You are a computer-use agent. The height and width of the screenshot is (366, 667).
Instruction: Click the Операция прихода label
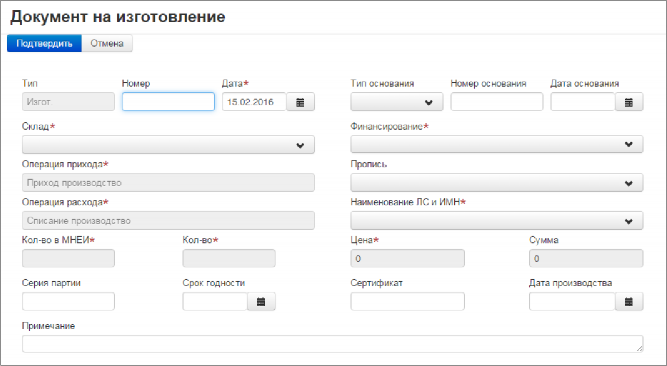(65, 164)
